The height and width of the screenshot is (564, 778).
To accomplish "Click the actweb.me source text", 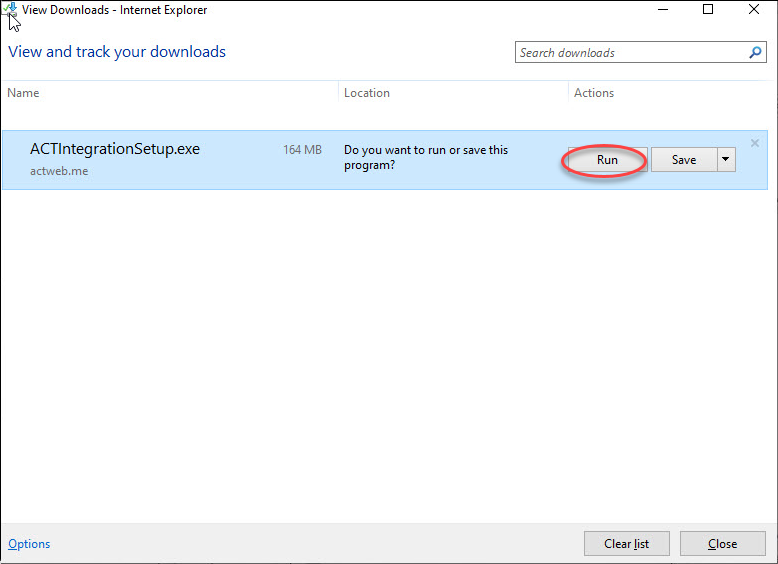I will coord(59,171).
